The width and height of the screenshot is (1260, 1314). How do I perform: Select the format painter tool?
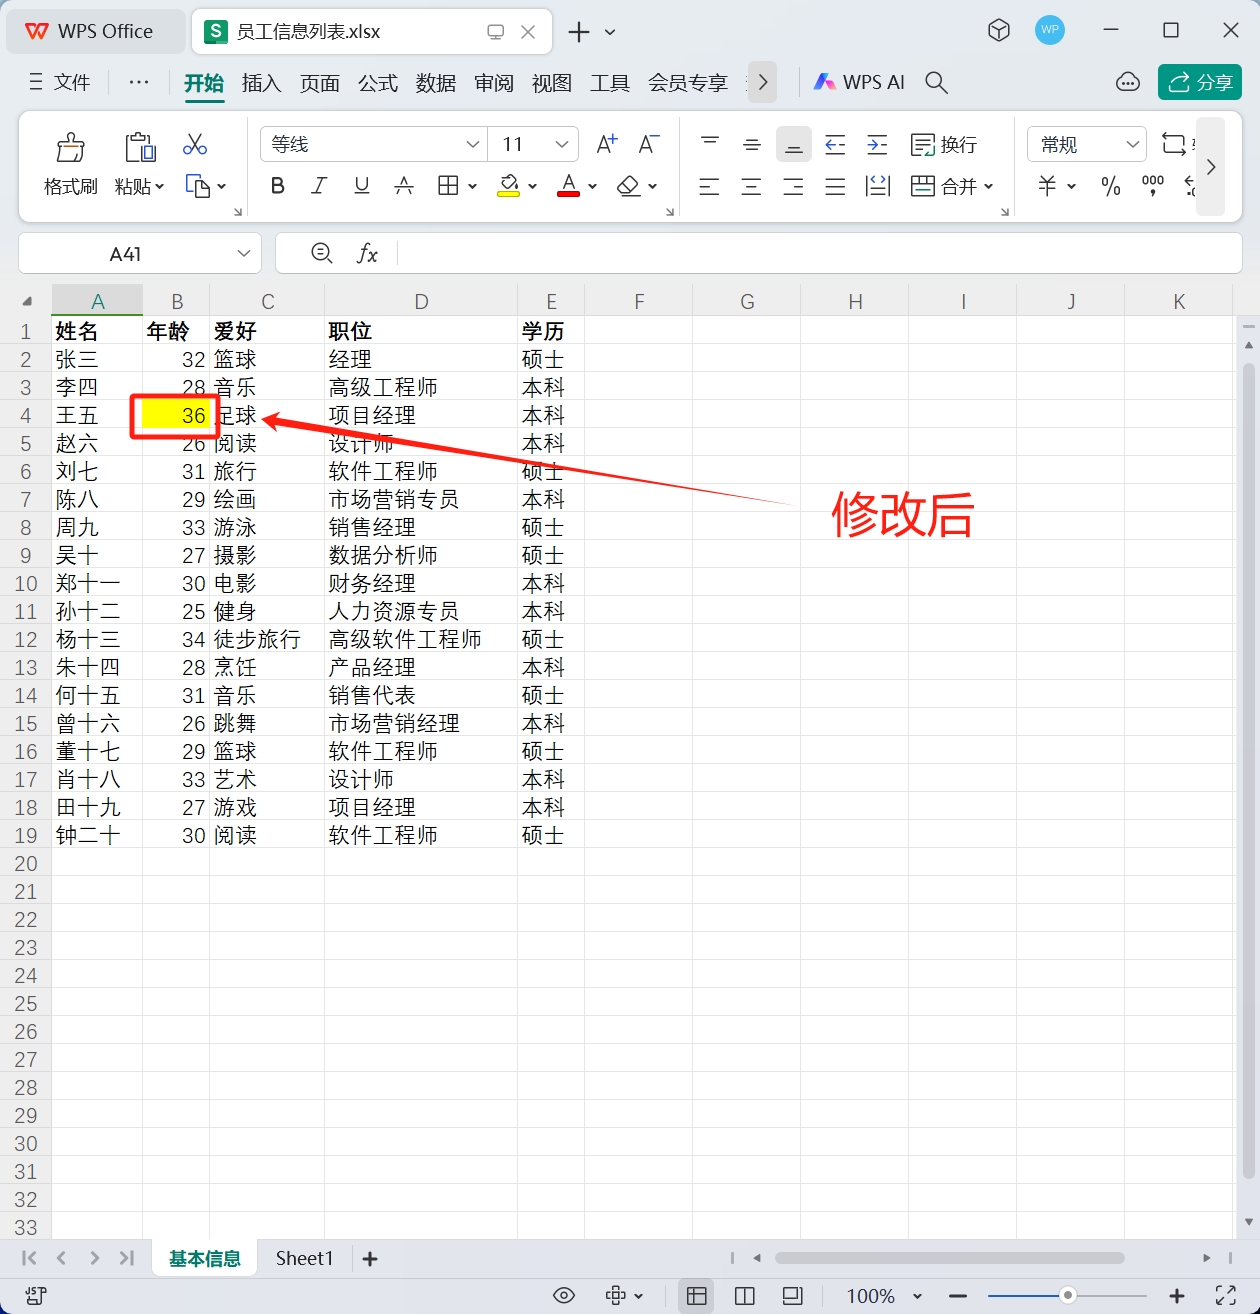click(69, 160)
